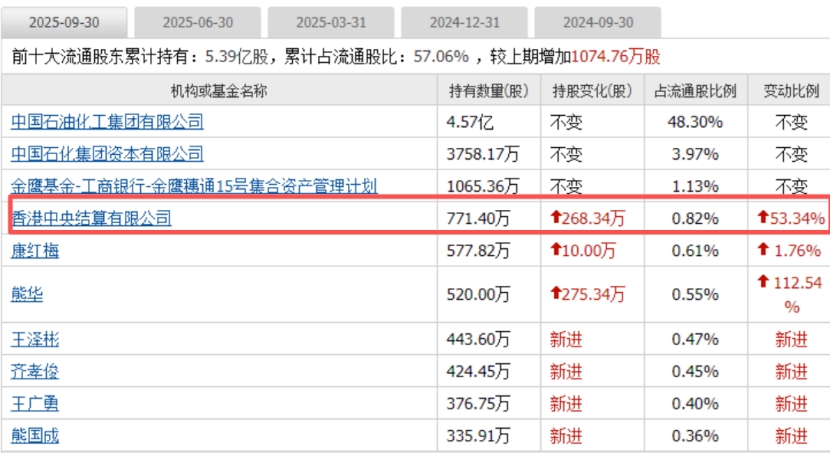The width and height of the screenshot is (831, 453).
Task: Open 中国石化集团资本有限公司 link
Action: [x=107, y=154]
